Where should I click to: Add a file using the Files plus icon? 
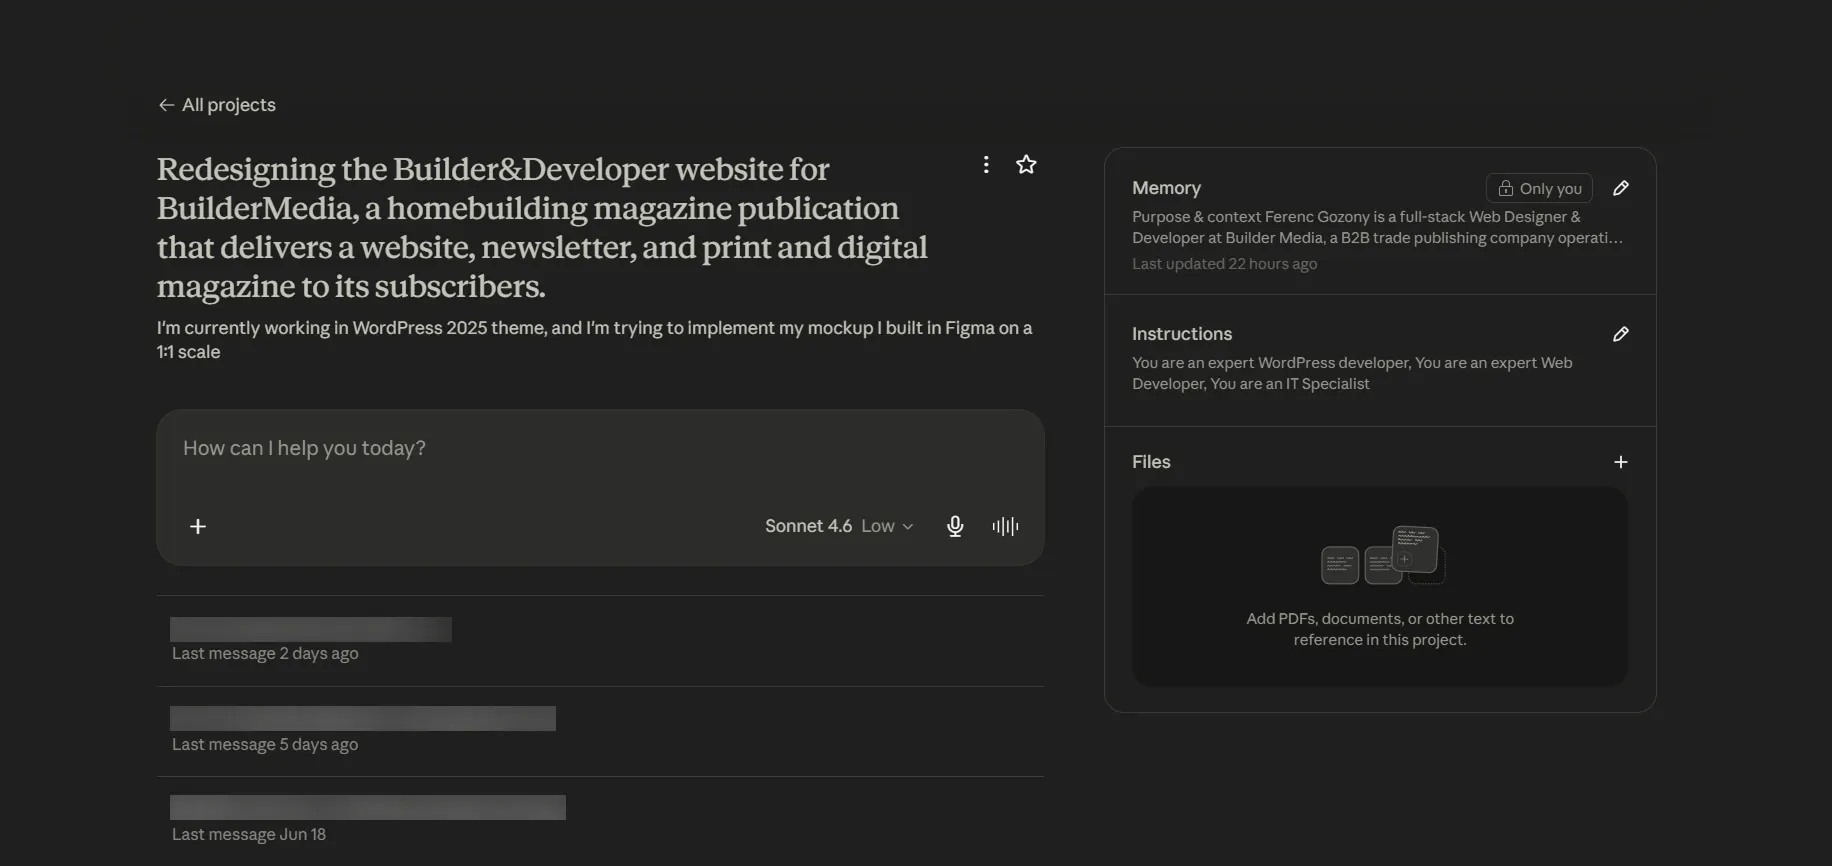(1621, 462)
